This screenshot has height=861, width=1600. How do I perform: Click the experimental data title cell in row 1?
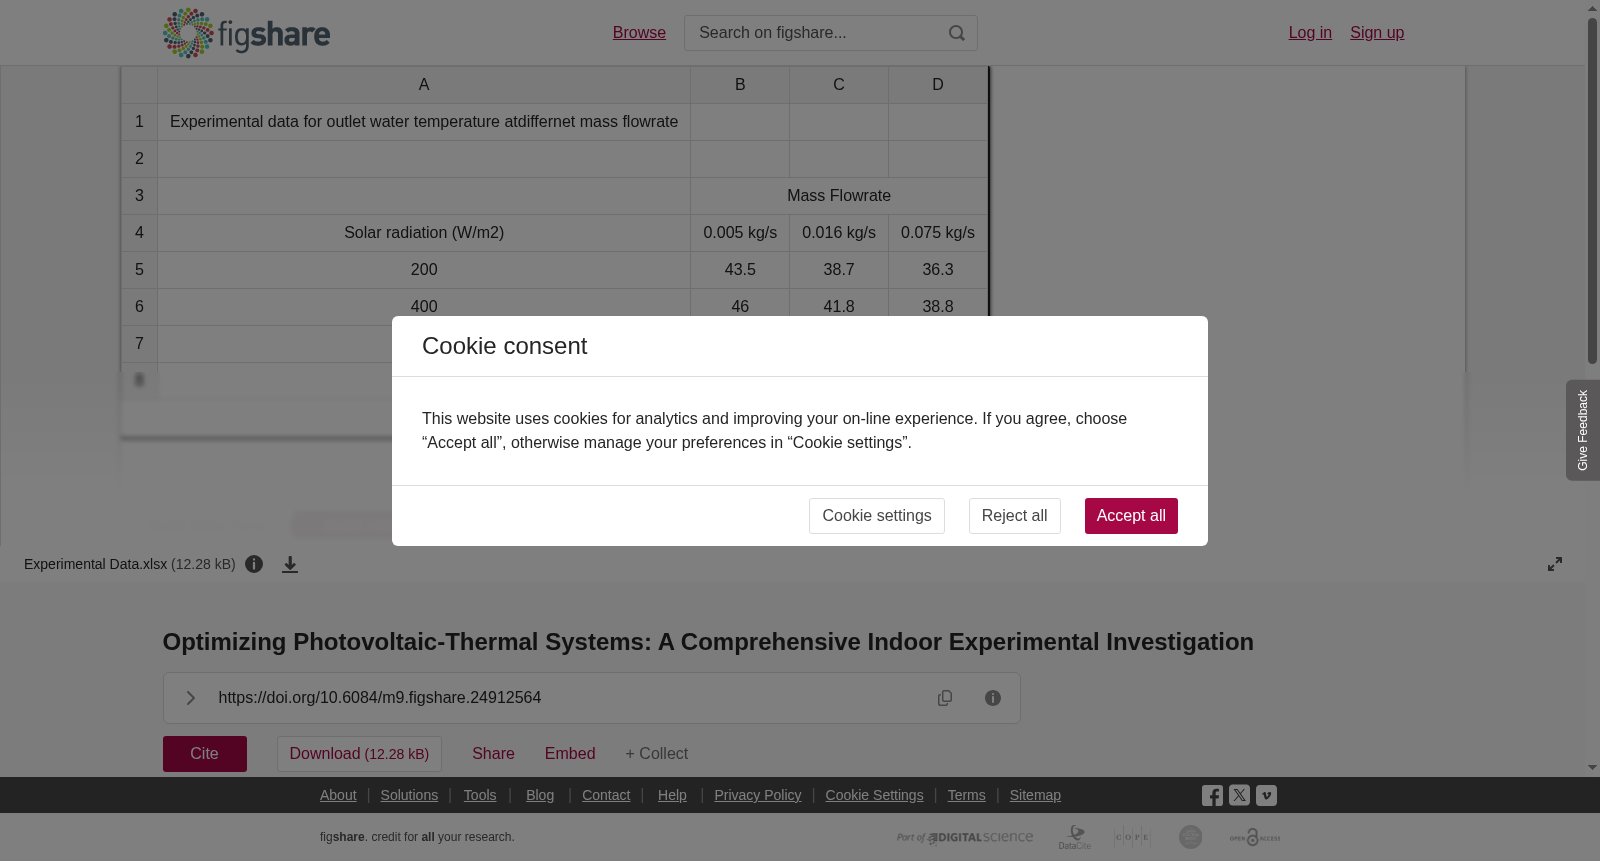tap(424, 122)
